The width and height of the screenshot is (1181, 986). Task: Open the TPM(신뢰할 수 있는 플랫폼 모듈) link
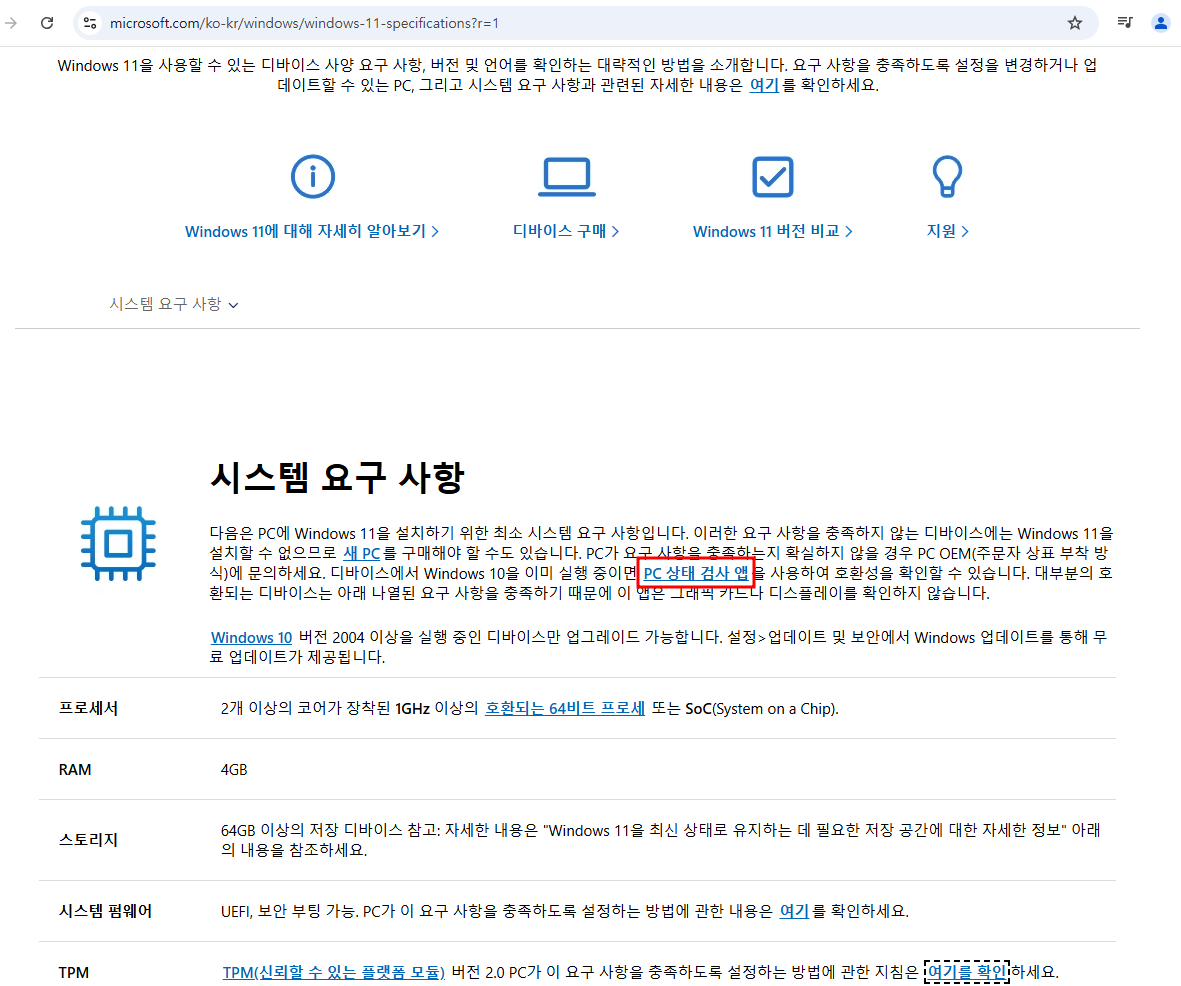pyautogui.click(x=334, y=972)
